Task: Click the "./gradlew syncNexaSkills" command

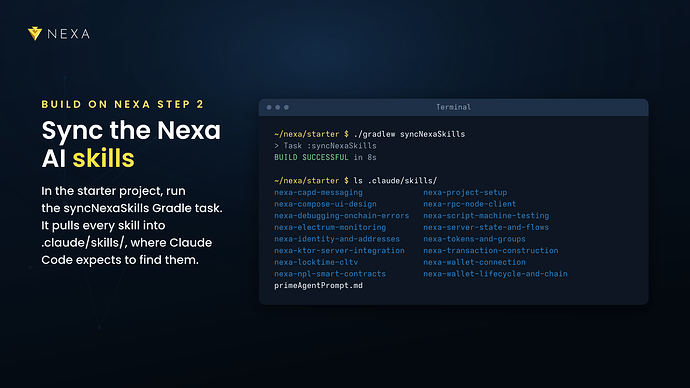Action: pos(409,134)
